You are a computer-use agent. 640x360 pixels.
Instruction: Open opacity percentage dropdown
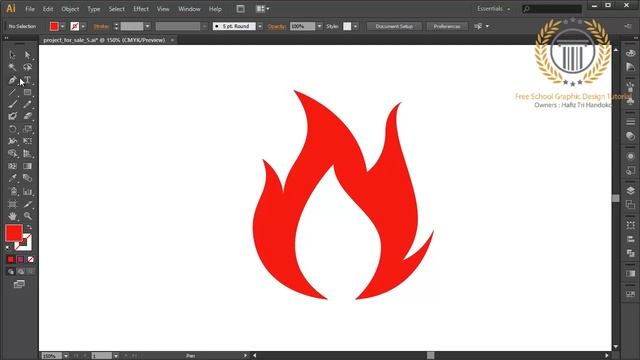coord(320,26)
